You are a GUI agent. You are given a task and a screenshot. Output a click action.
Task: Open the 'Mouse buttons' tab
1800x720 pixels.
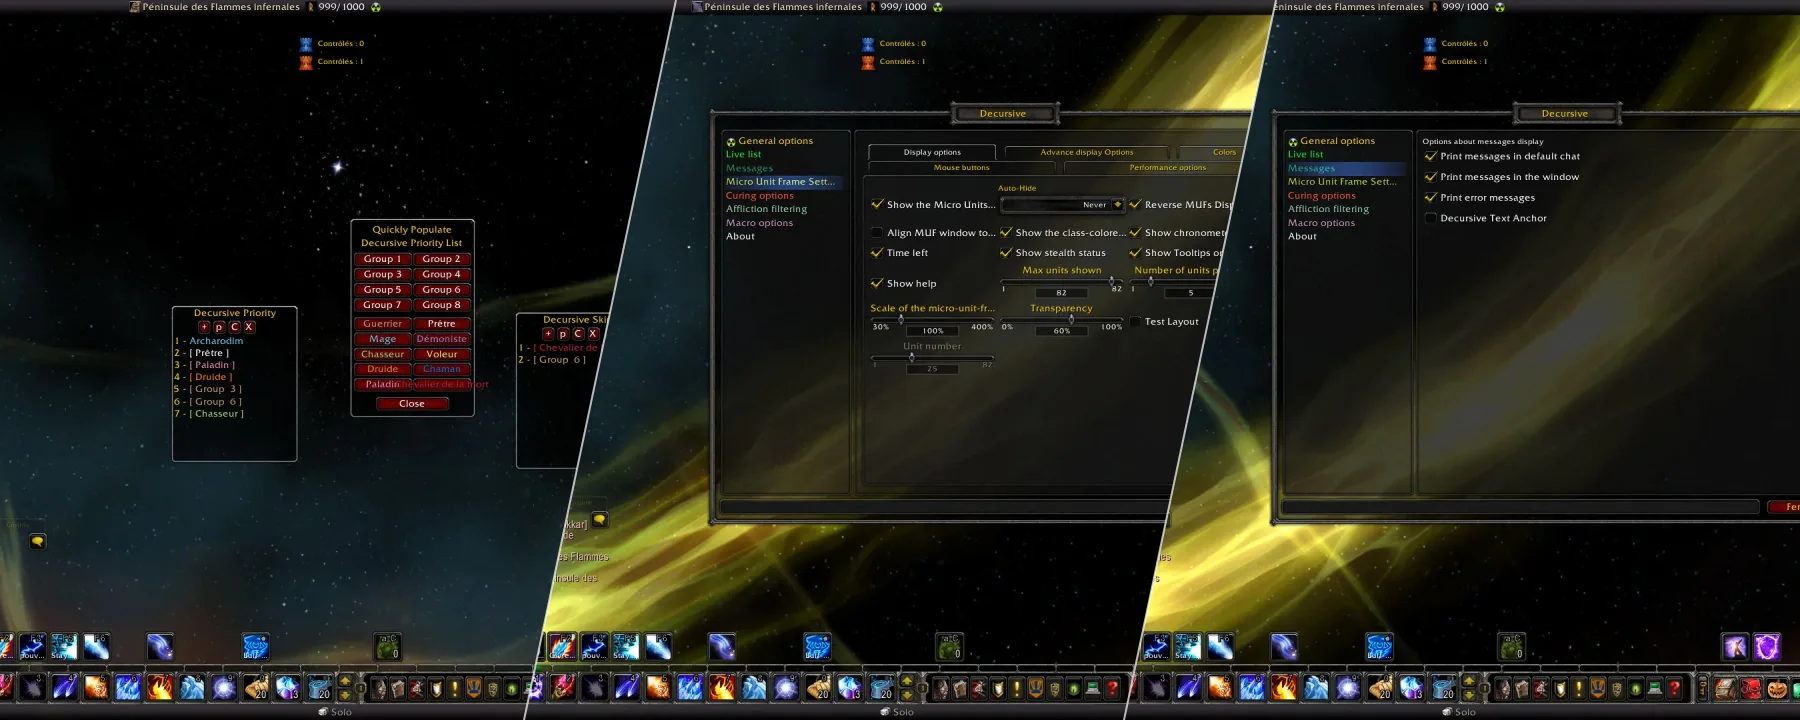point(961,167)
